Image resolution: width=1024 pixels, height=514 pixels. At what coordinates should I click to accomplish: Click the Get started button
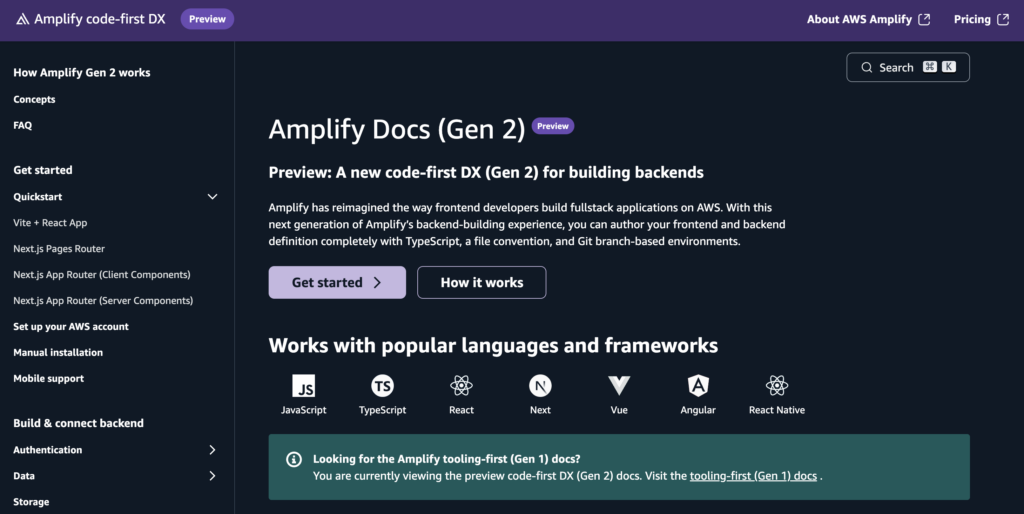pyautogui.click(x=337, y=282)
